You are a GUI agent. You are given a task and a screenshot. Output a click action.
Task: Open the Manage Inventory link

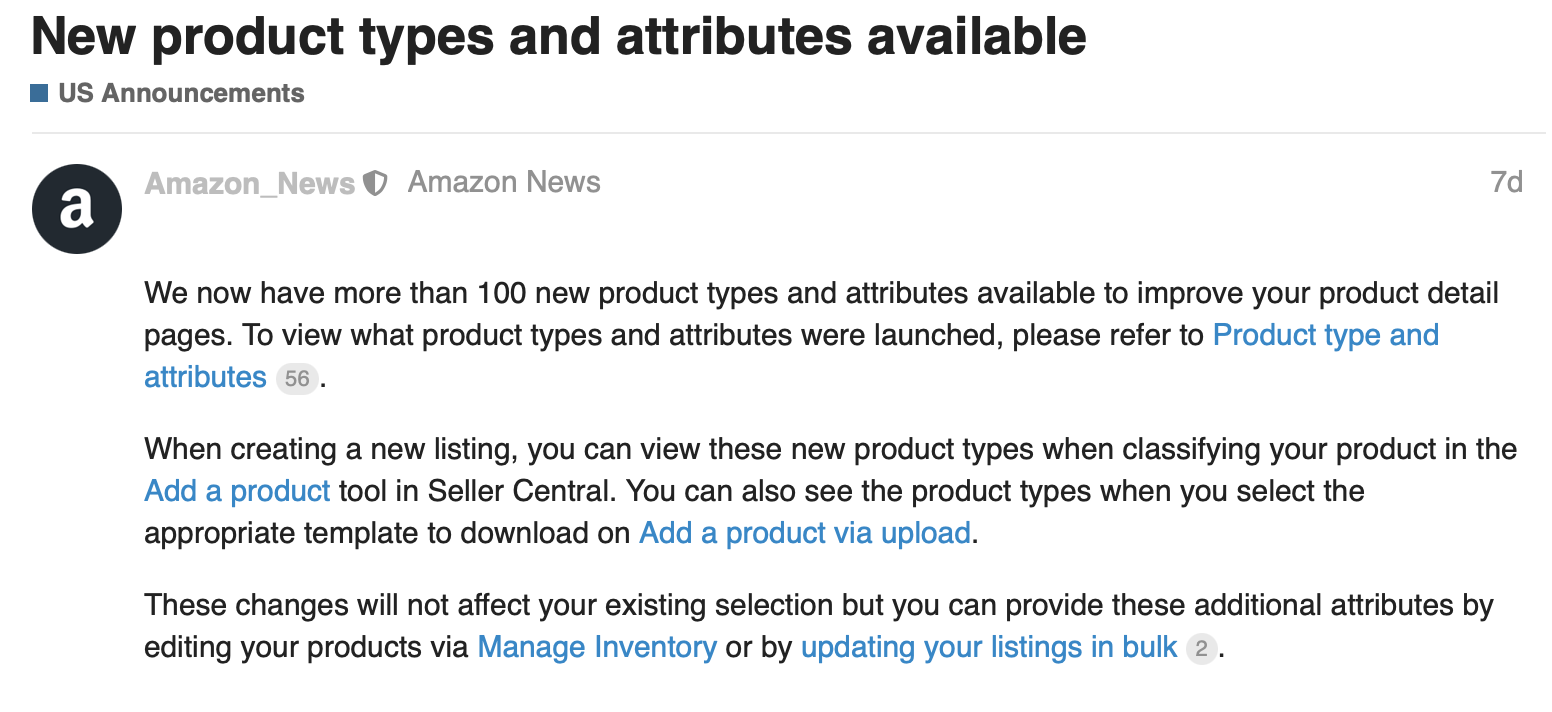click(x=597, y=647)
